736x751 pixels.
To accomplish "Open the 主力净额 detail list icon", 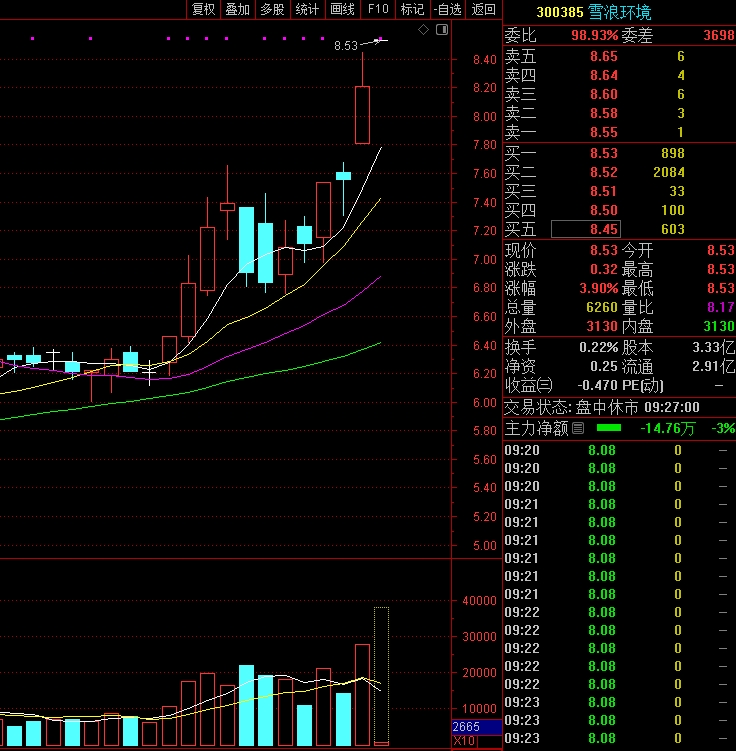I will tap(578, 428).
